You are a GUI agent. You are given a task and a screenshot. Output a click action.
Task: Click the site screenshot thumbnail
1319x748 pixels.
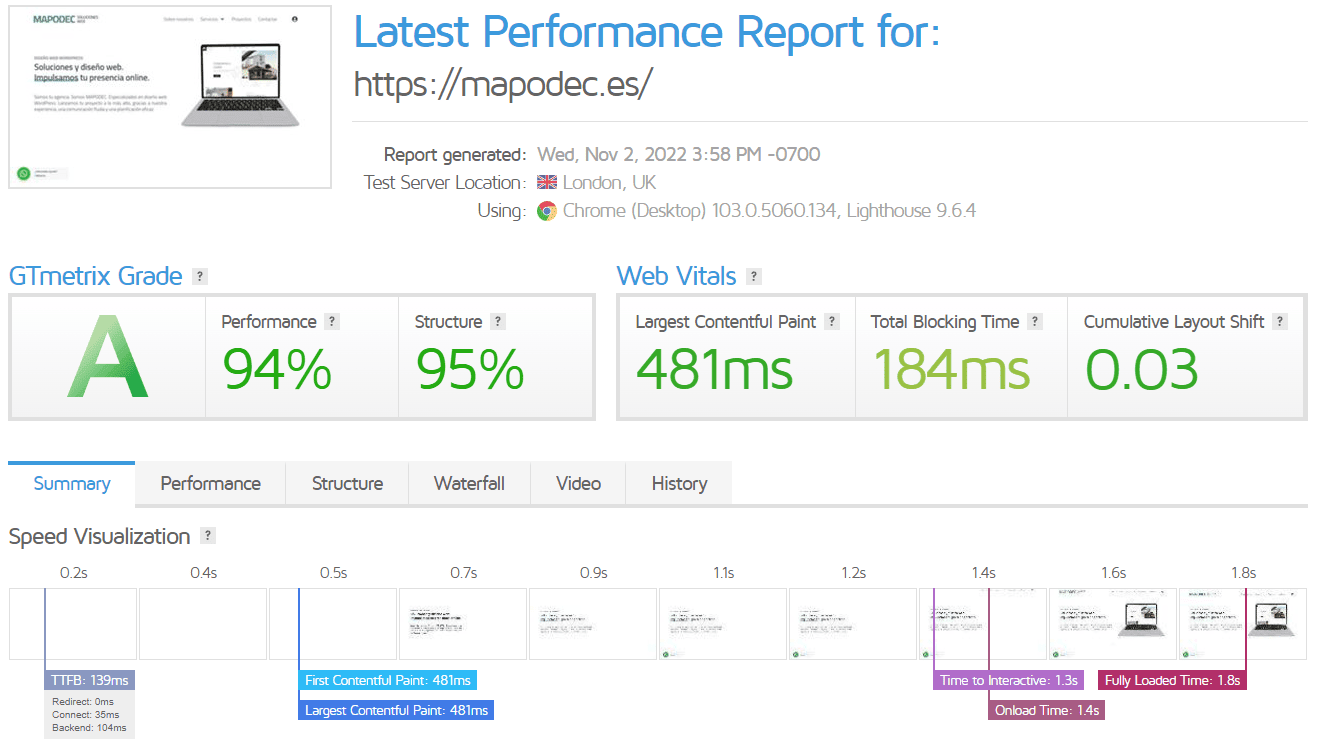pyautogui.click(x=170, y=96)
